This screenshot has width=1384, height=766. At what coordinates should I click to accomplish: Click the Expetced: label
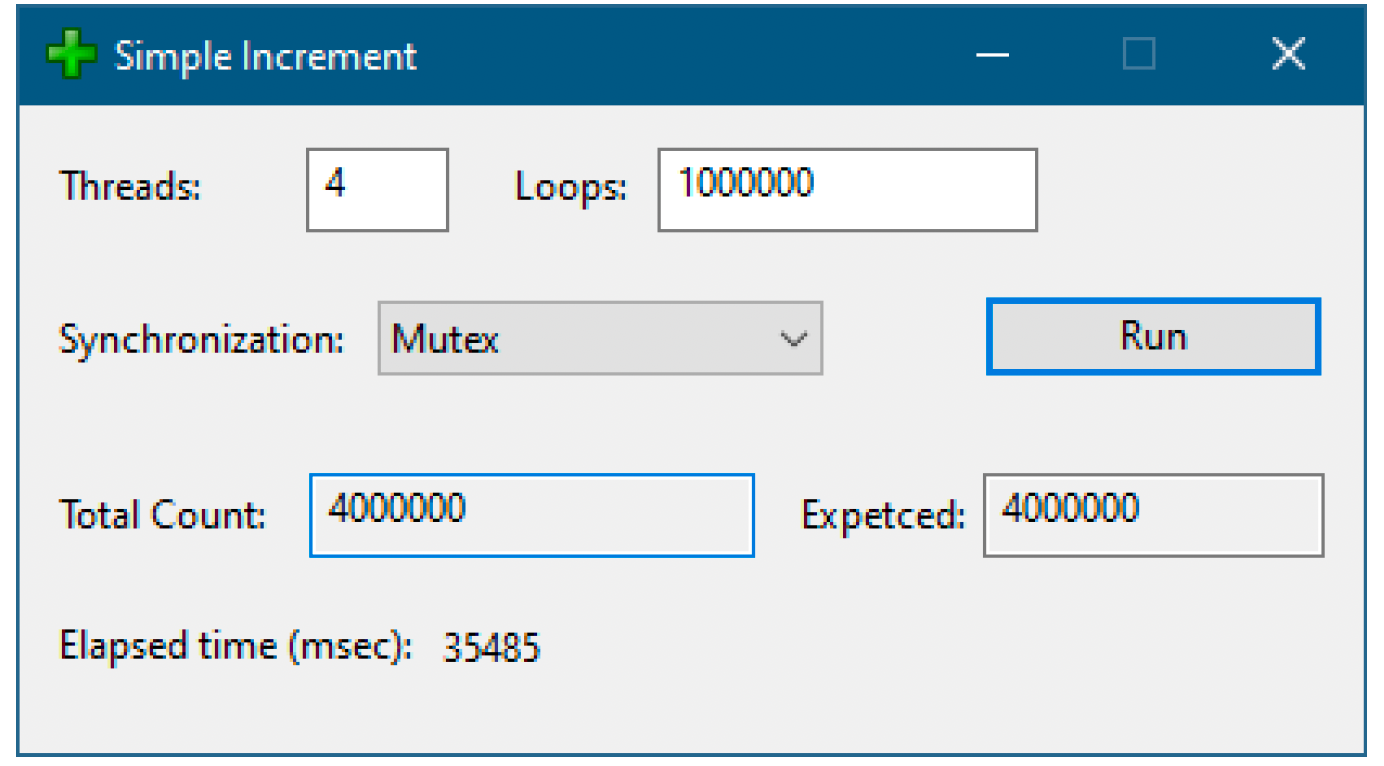tap(884, 516)
